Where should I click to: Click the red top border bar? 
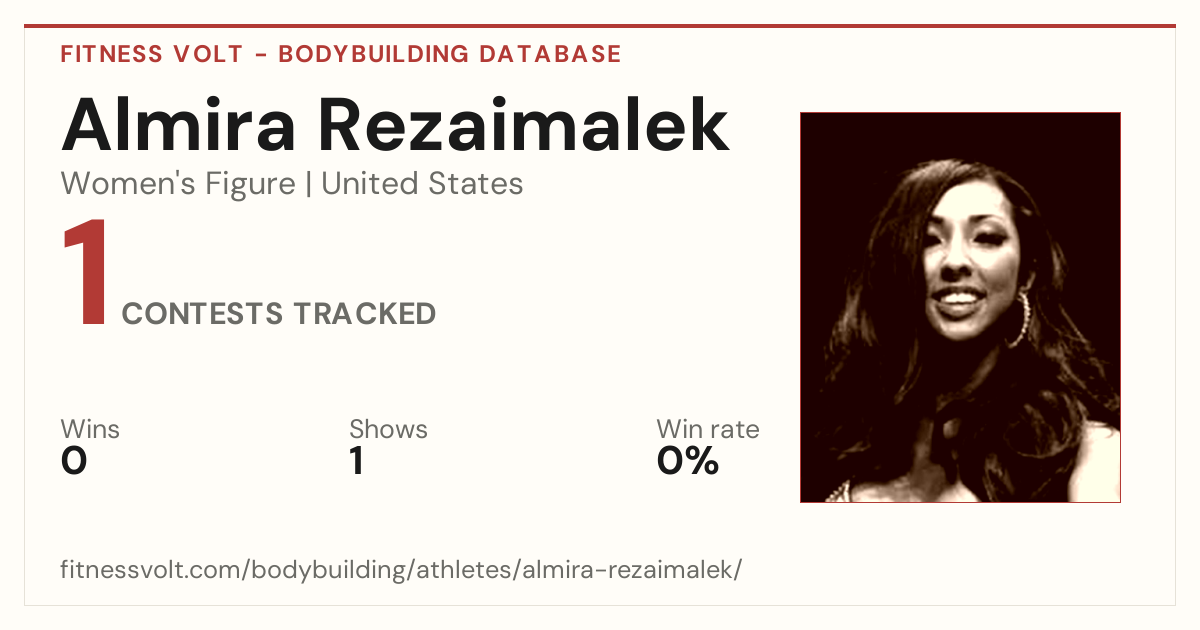tap(600, 26)
